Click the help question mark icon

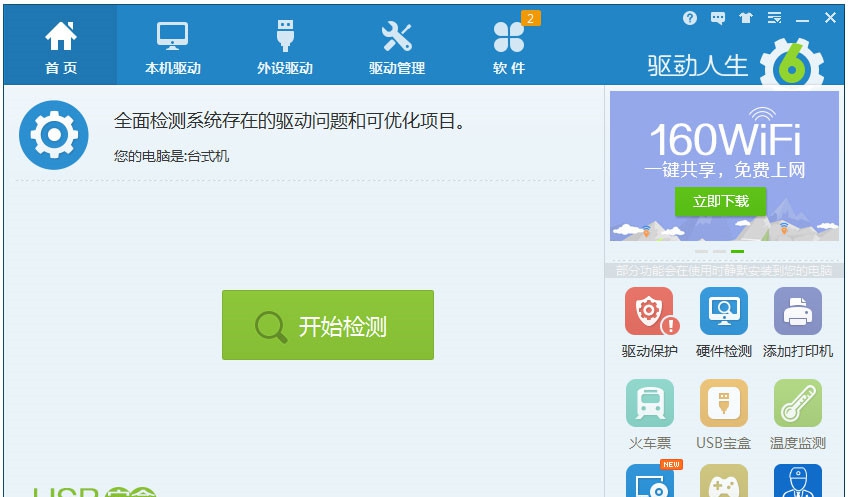[689, 18]
